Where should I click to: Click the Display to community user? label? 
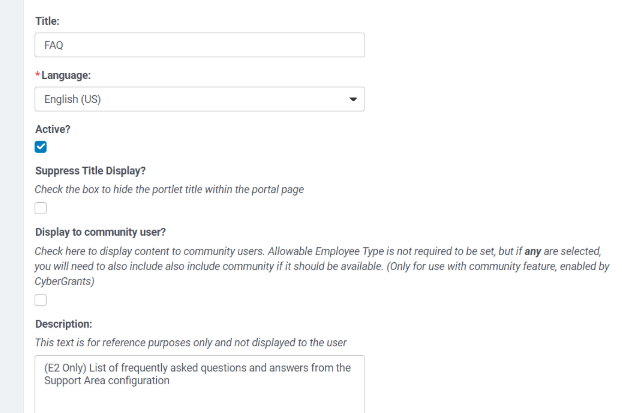click(x=100, y=232)
